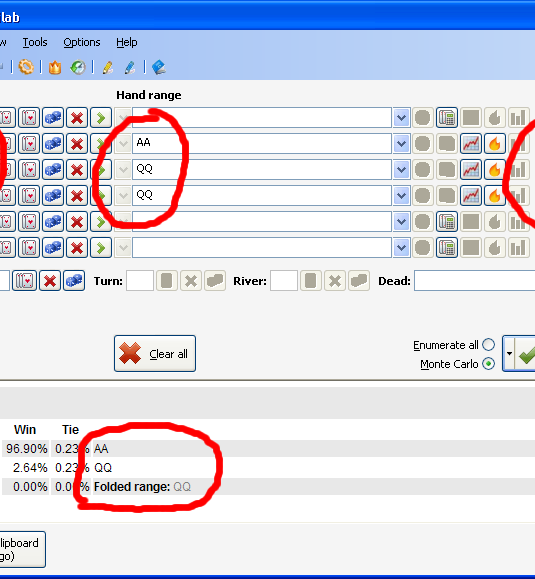
Task: Open the evaluate button dropdown arrow
Action: 509,353
